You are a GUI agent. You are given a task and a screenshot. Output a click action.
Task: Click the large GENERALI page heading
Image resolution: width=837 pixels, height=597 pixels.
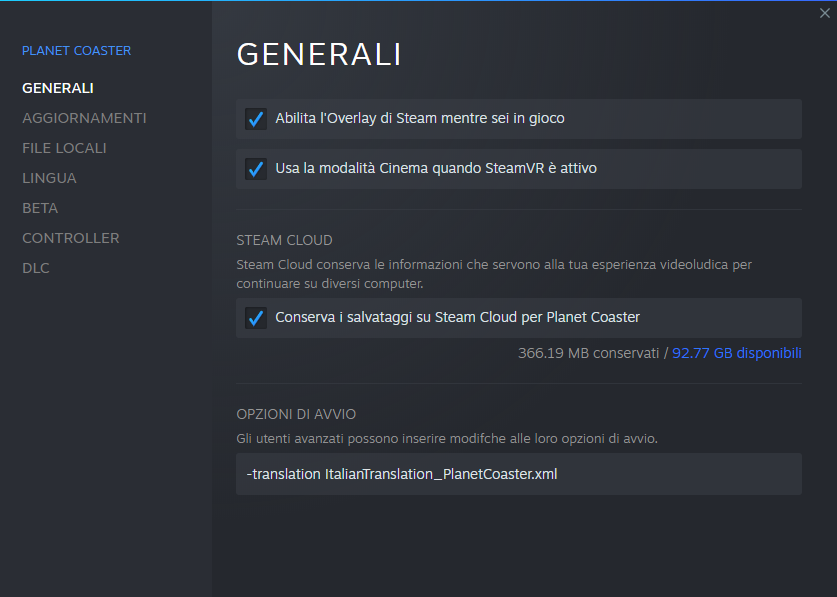point(319,54)
